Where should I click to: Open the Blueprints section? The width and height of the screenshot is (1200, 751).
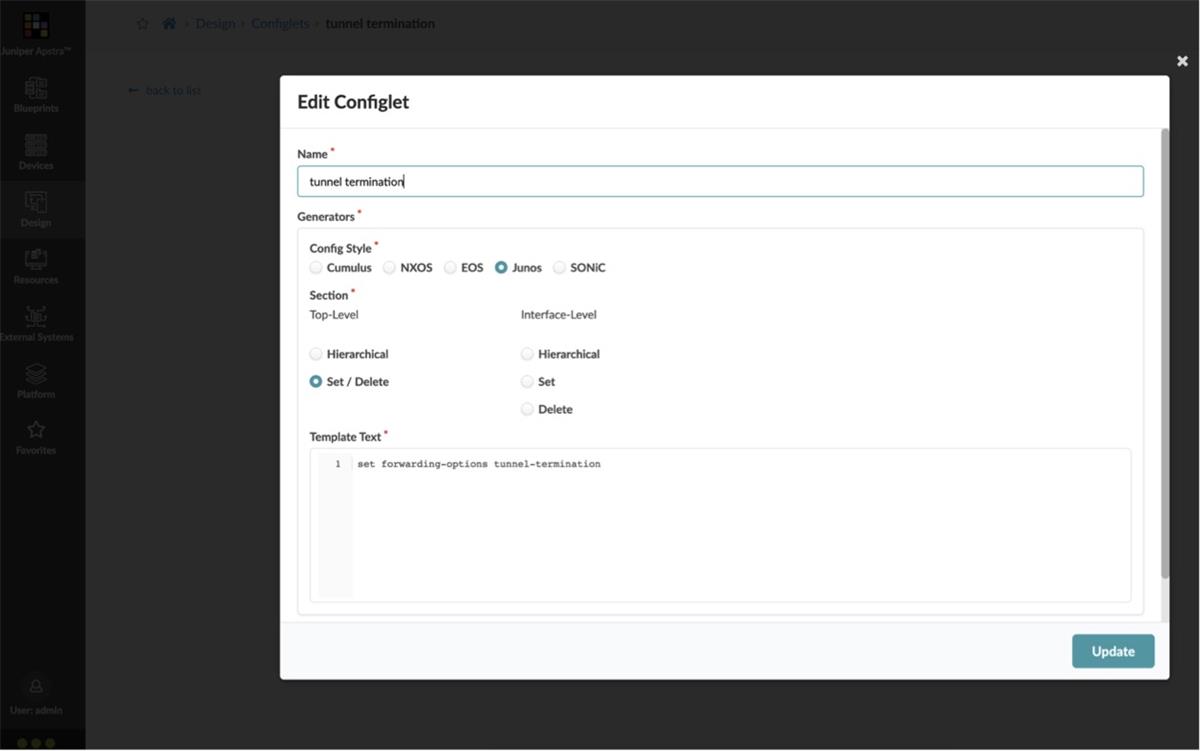[35, 95]
